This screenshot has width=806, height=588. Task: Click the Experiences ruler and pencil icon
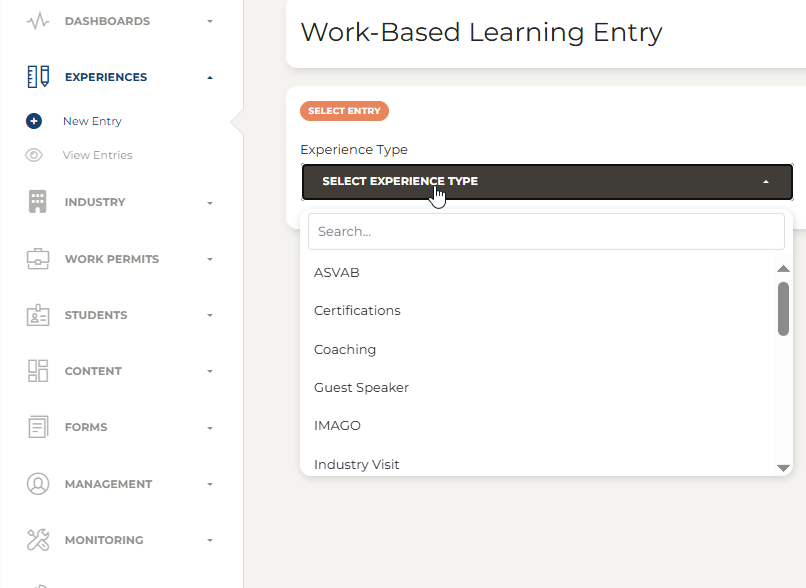(38, 77)
